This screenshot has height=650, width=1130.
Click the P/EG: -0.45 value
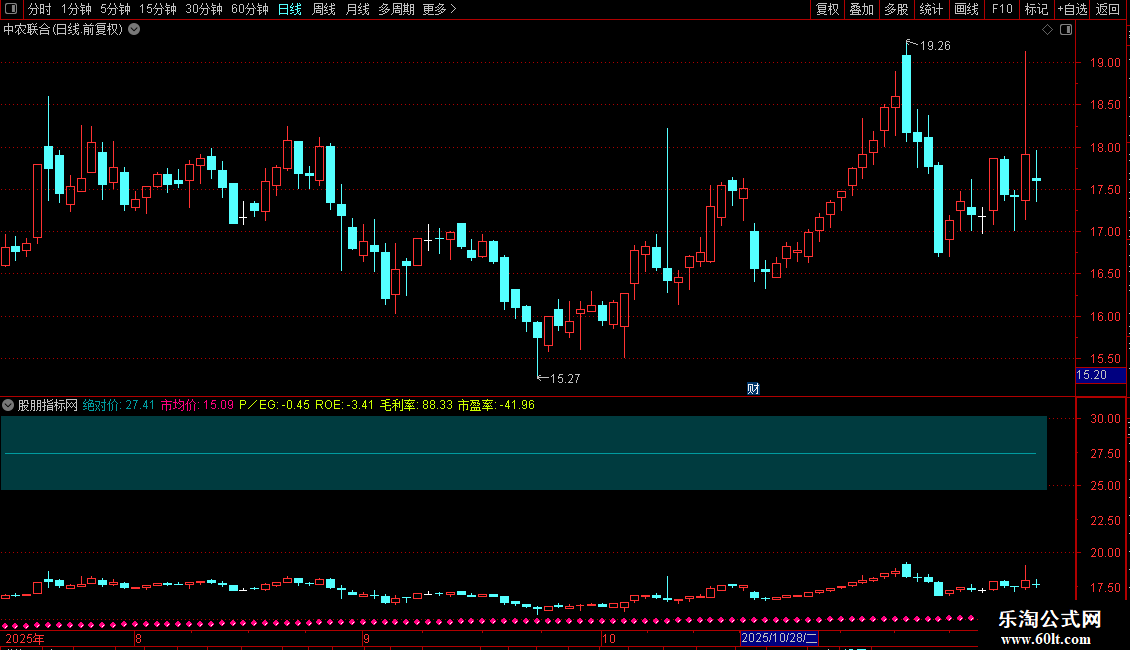pos(275,405)
